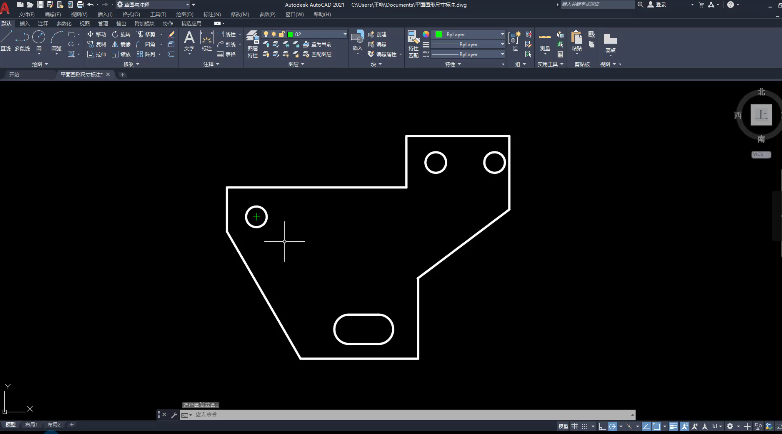Open the File menu in menu bar

[x=26, y=14]
